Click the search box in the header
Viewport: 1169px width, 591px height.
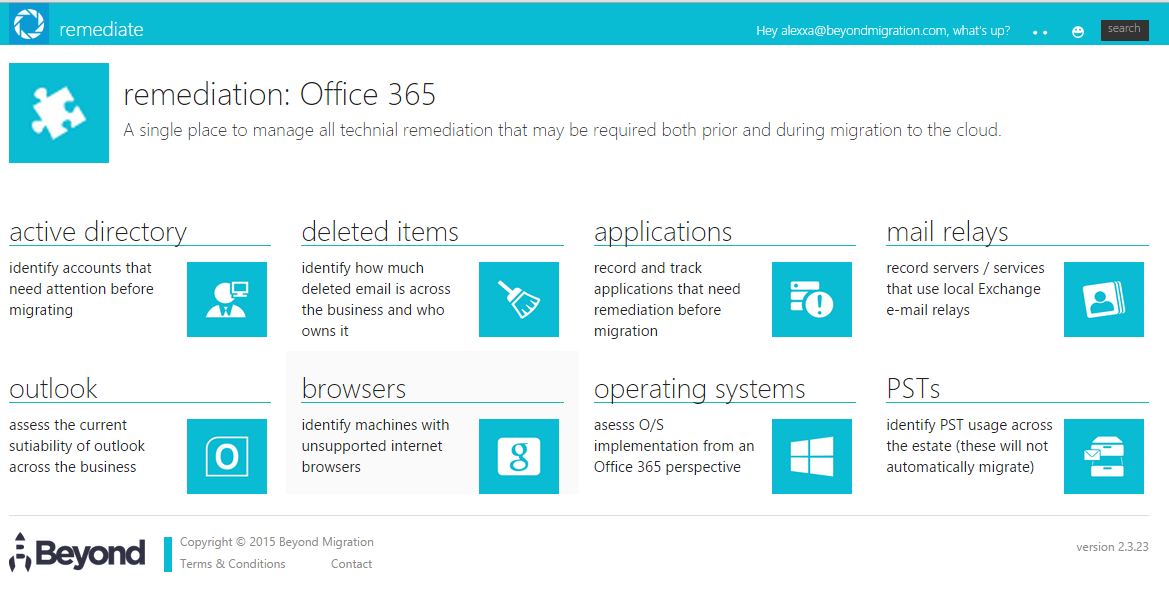(x=1124, y=30)
